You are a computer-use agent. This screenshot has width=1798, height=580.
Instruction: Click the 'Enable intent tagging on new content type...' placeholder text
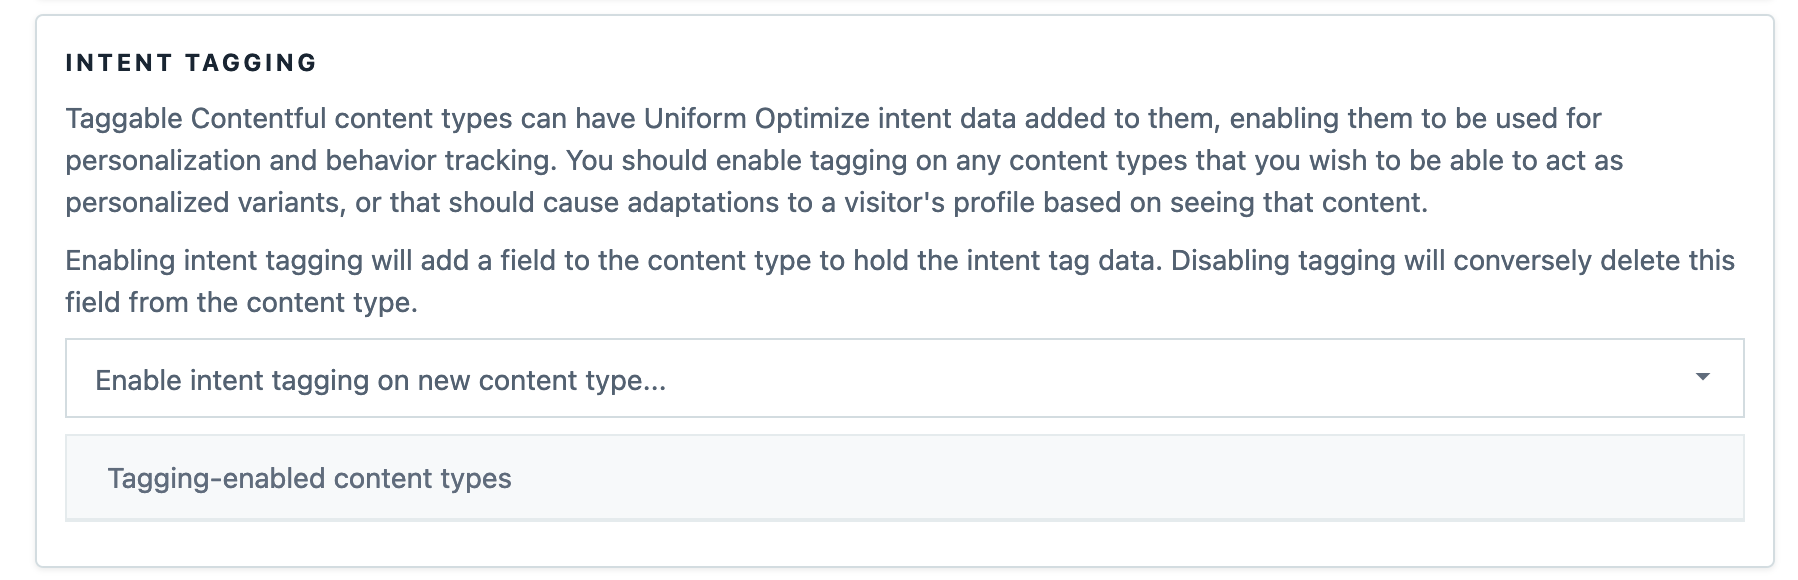380,381
